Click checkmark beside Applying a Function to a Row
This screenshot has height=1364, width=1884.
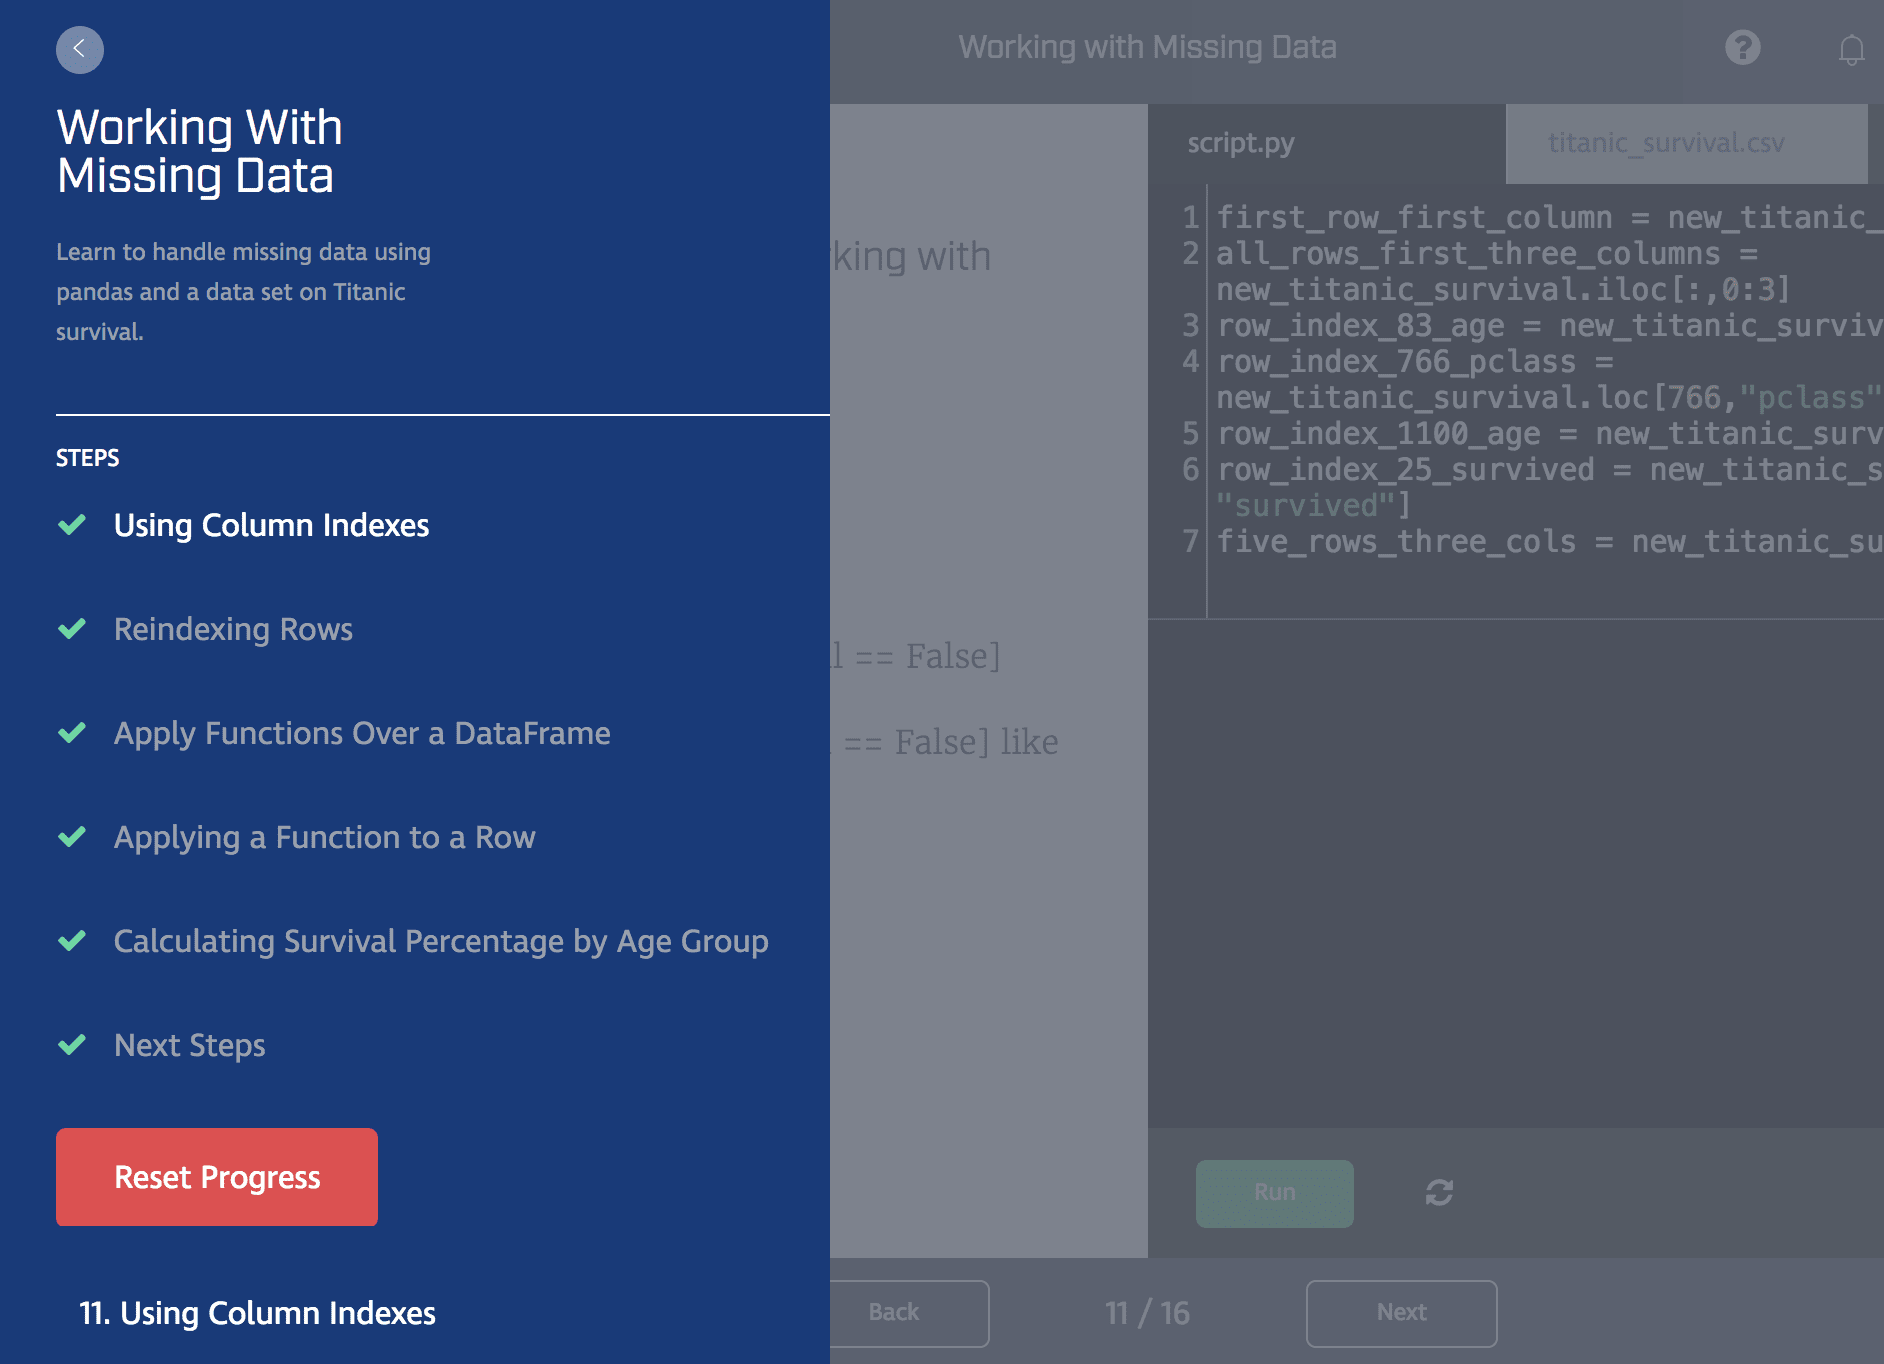pyautogui.click(x=72, y=837)
